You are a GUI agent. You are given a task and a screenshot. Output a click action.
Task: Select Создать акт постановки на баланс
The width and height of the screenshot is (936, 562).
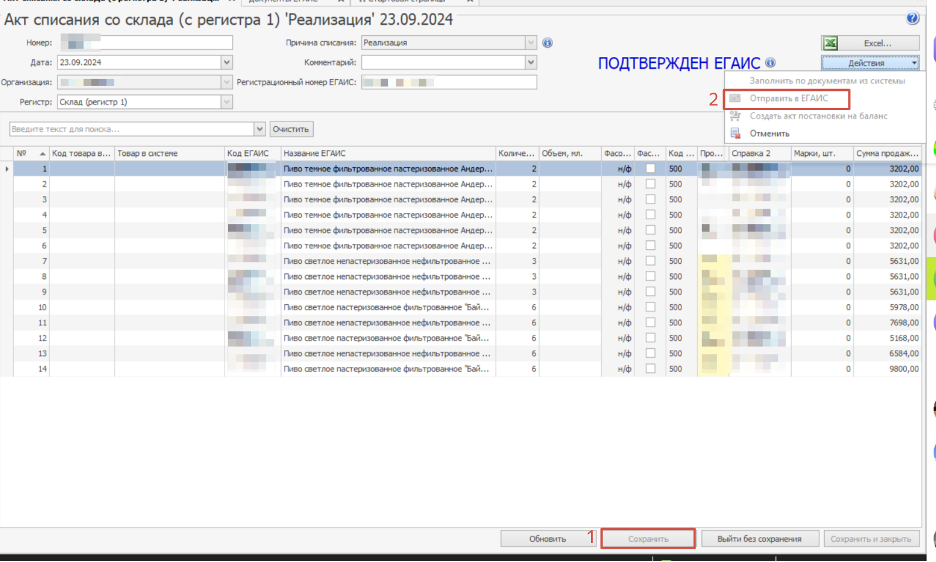818,116
